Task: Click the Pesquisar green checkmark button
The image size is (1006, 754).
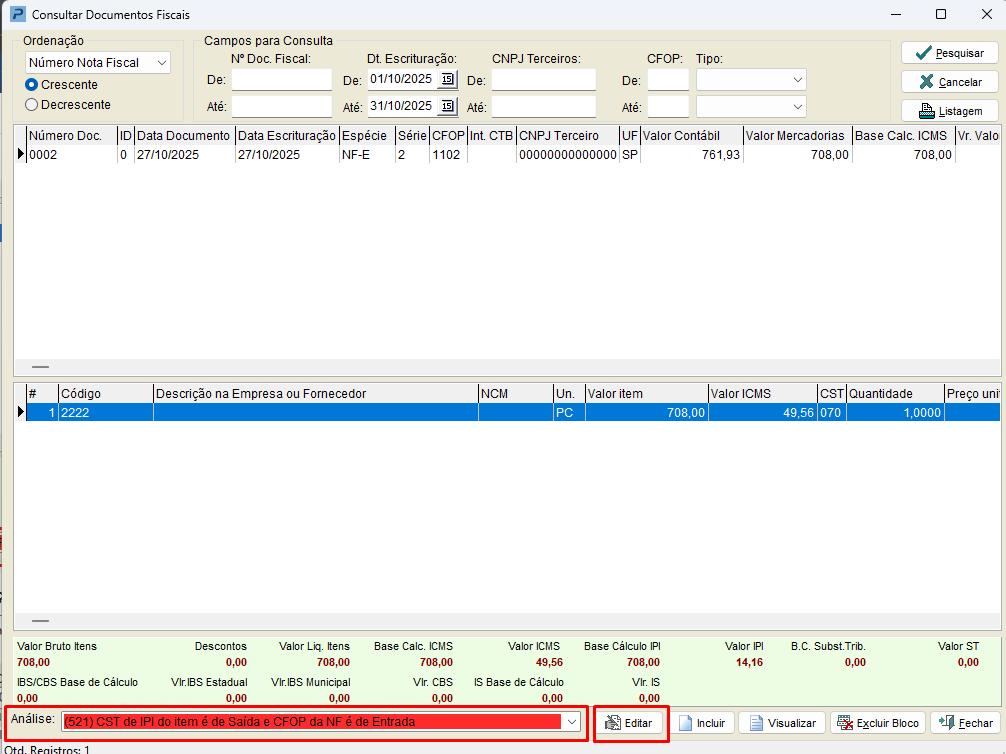Action: point(949,53)
